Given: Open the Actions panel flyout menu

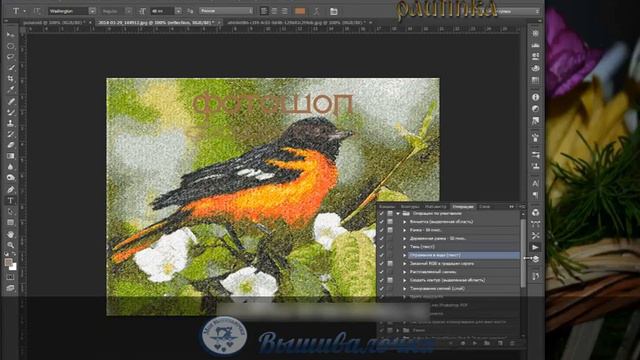Looking at the screenshot, I should tap(521, 207).
